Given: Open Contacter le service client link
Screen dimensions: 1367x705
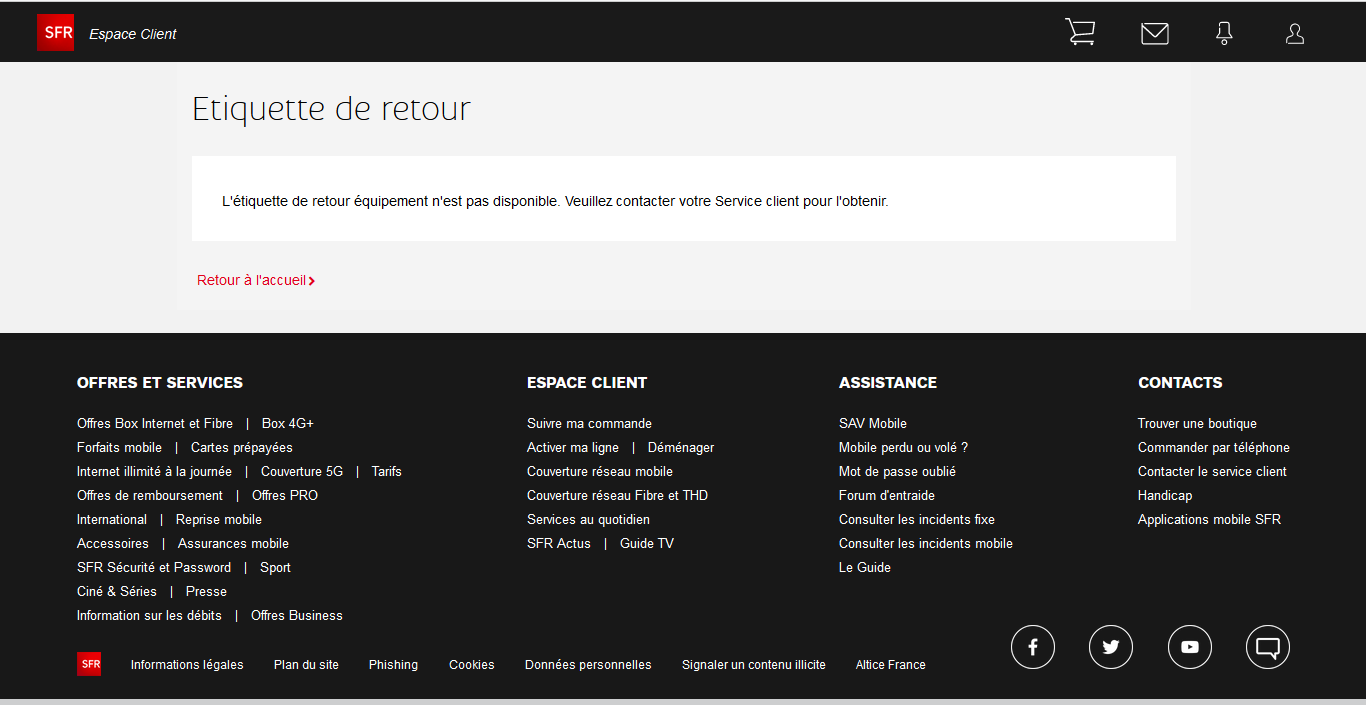Looking at the screenshot, I should pyautogui.click(x=1212, y=472).
